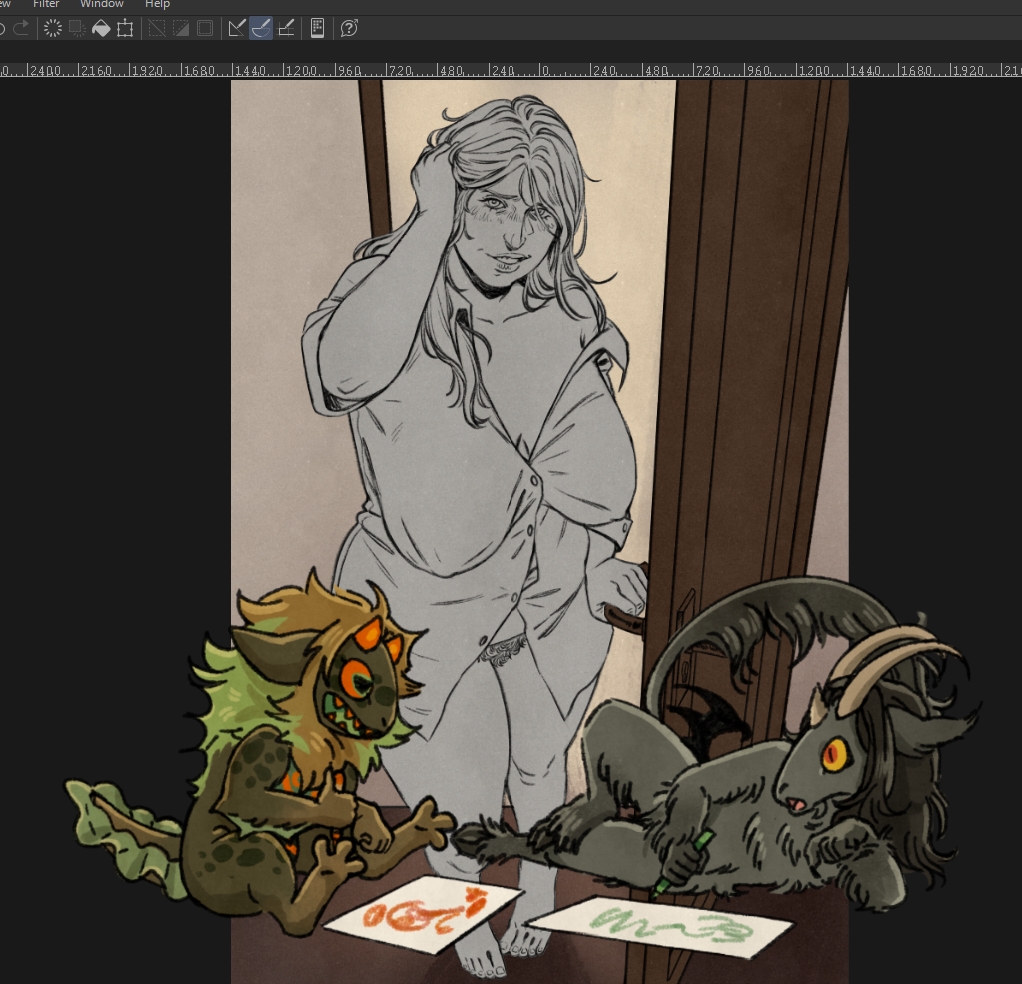Open the smartphone connection icon
This screenshot has width=1022, height=984.
[x=317, y=28]
